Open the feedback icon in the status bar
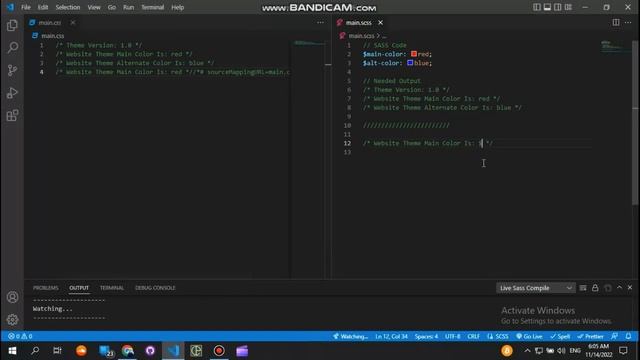 pos(615,336)
